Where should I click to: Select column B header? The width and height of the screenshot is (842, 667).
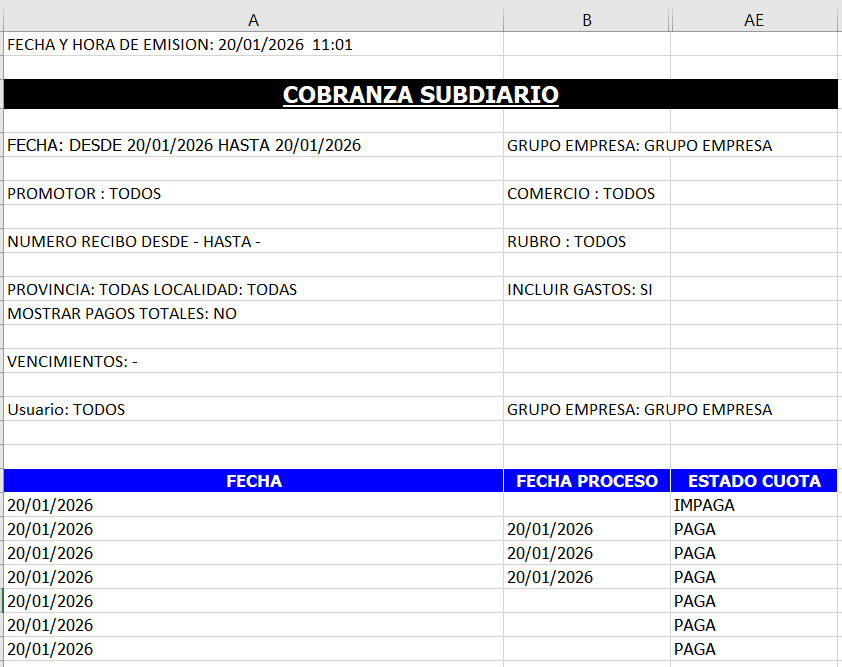587,20
